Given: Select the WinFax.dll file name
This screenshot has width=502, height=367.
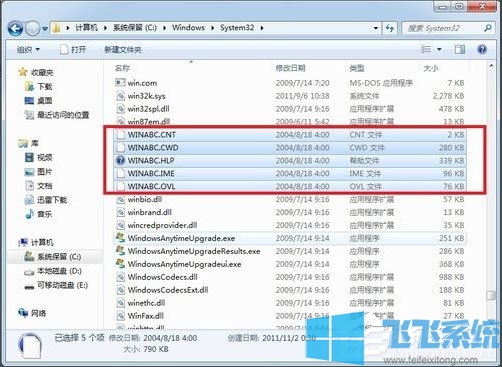Looking at the screenshot, I should point(146,316).
